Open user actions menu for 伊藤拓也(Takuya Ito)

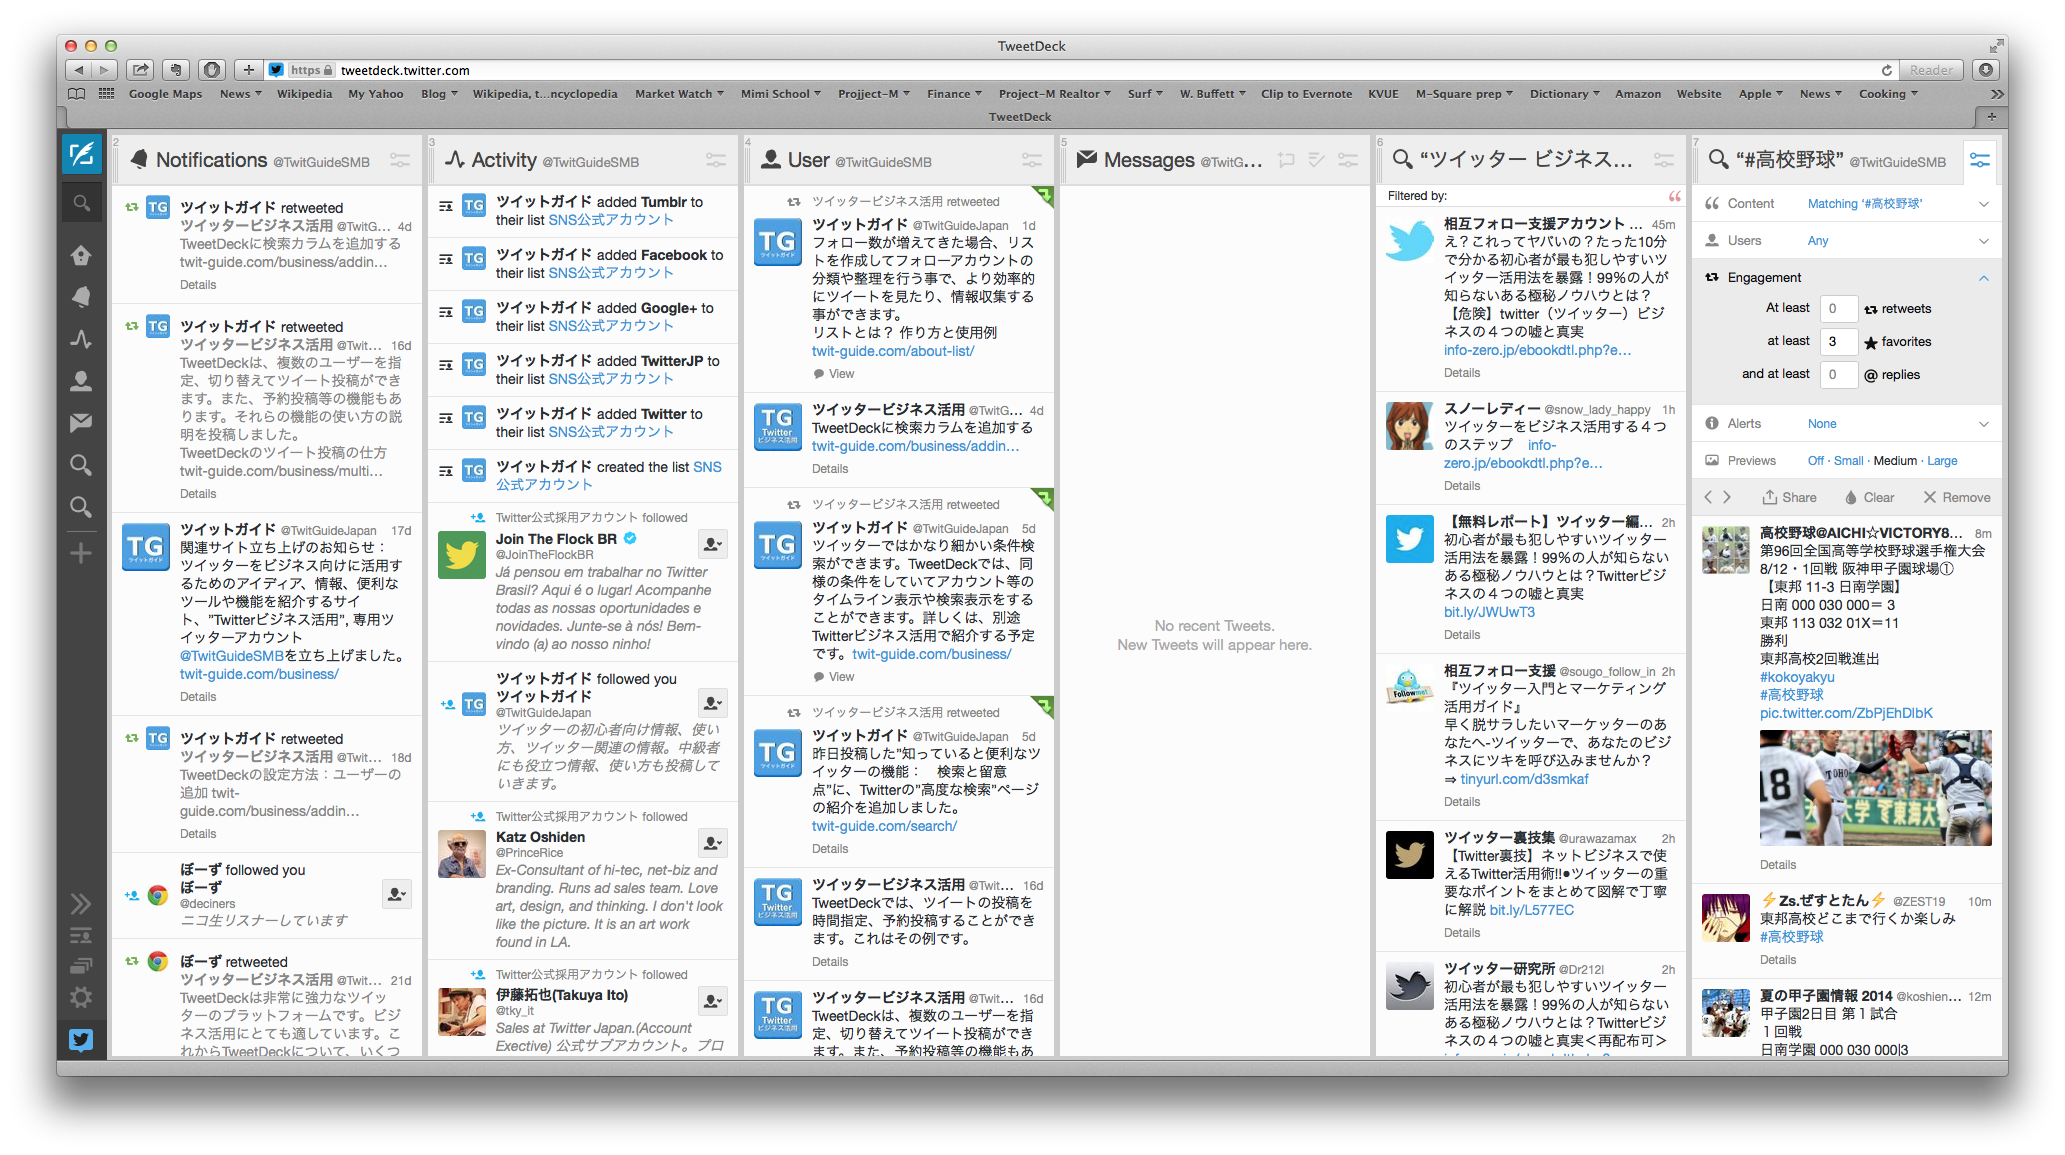[712, 1001]
